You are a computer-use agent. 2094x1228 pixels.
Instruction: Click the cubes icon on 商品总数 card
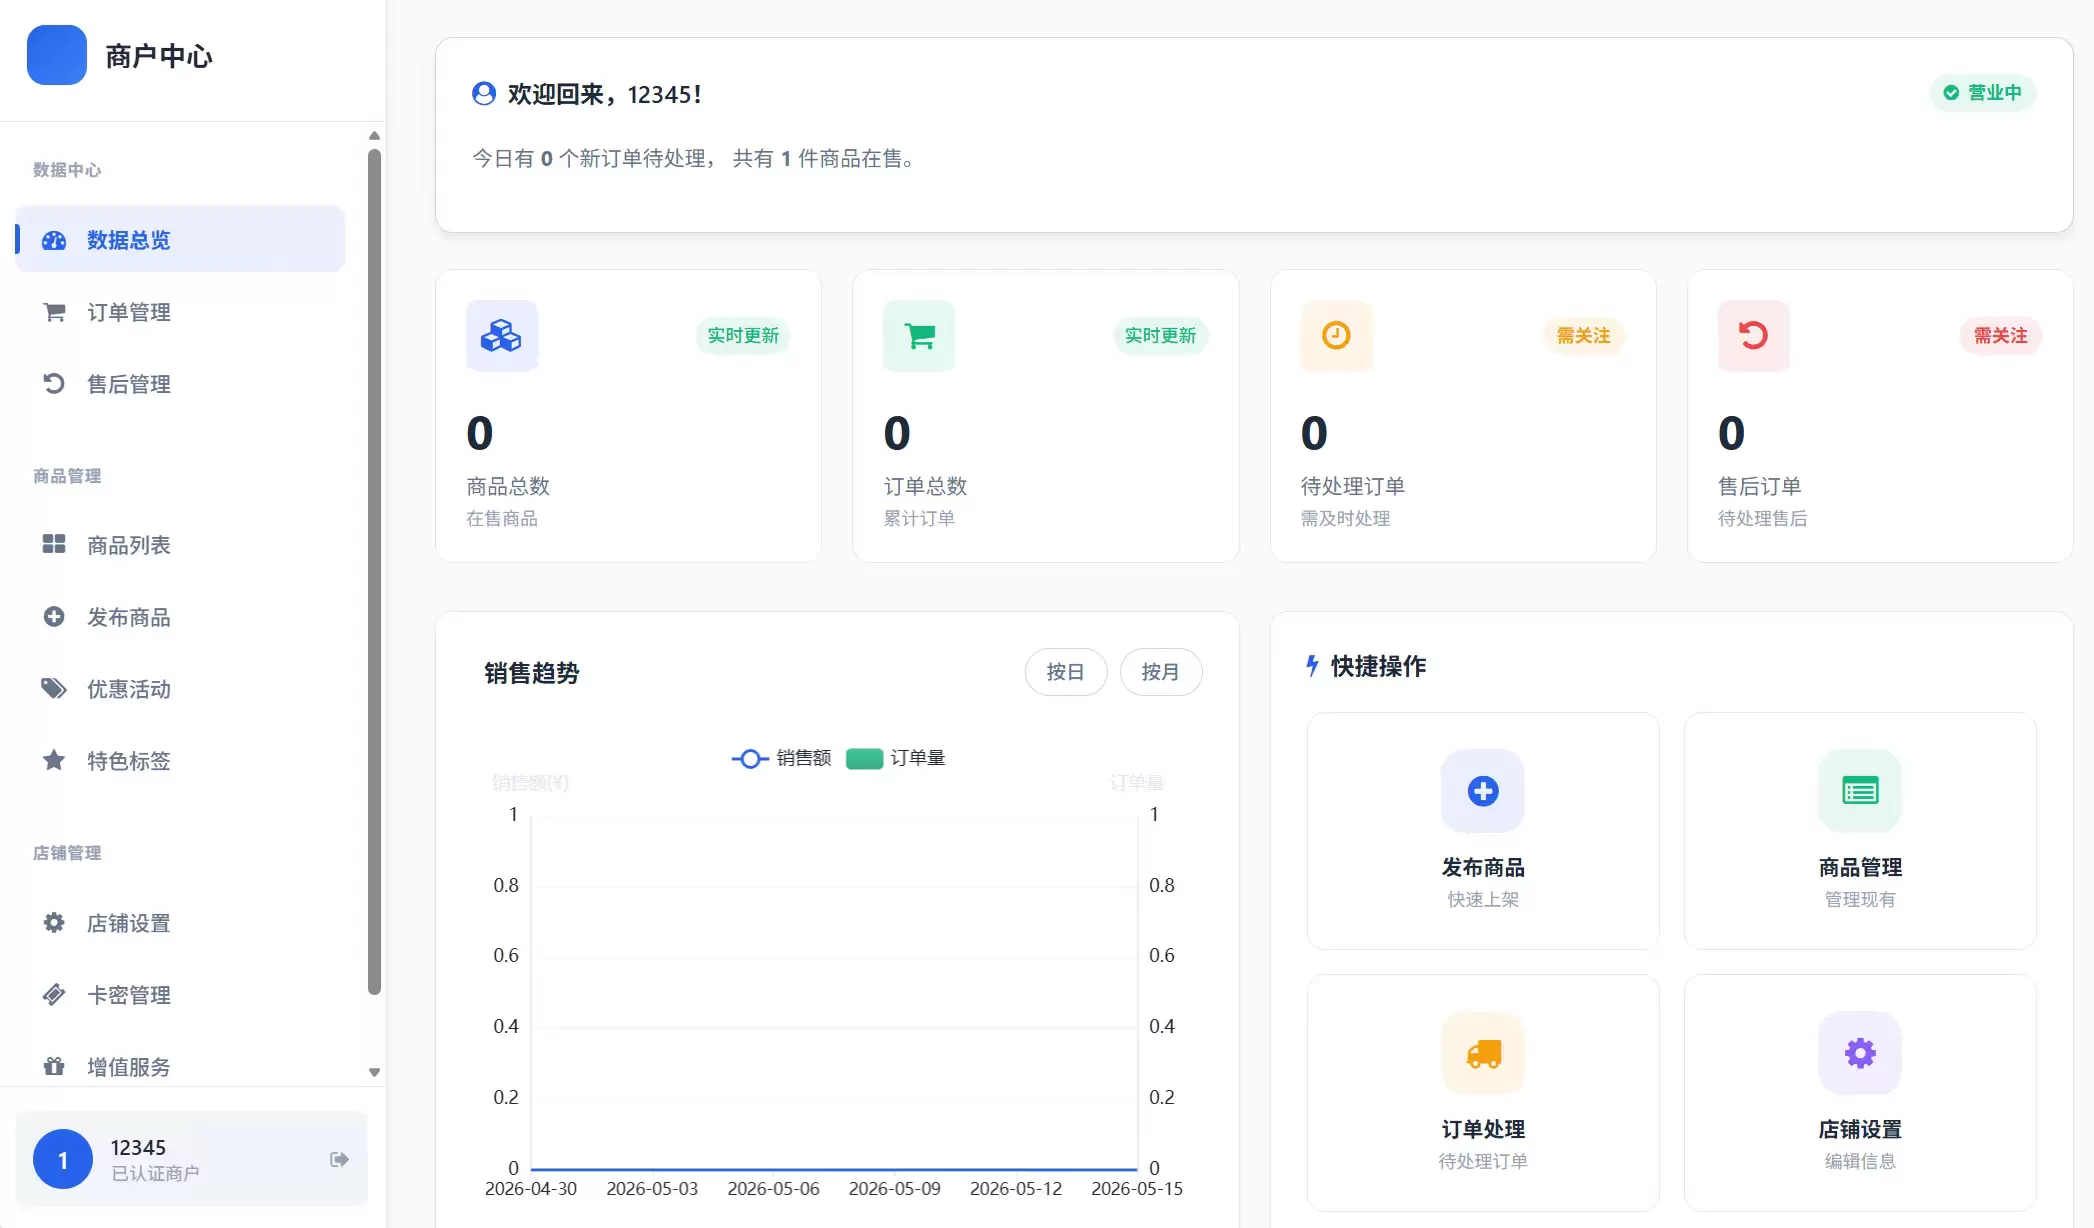(x=502, y=336)
